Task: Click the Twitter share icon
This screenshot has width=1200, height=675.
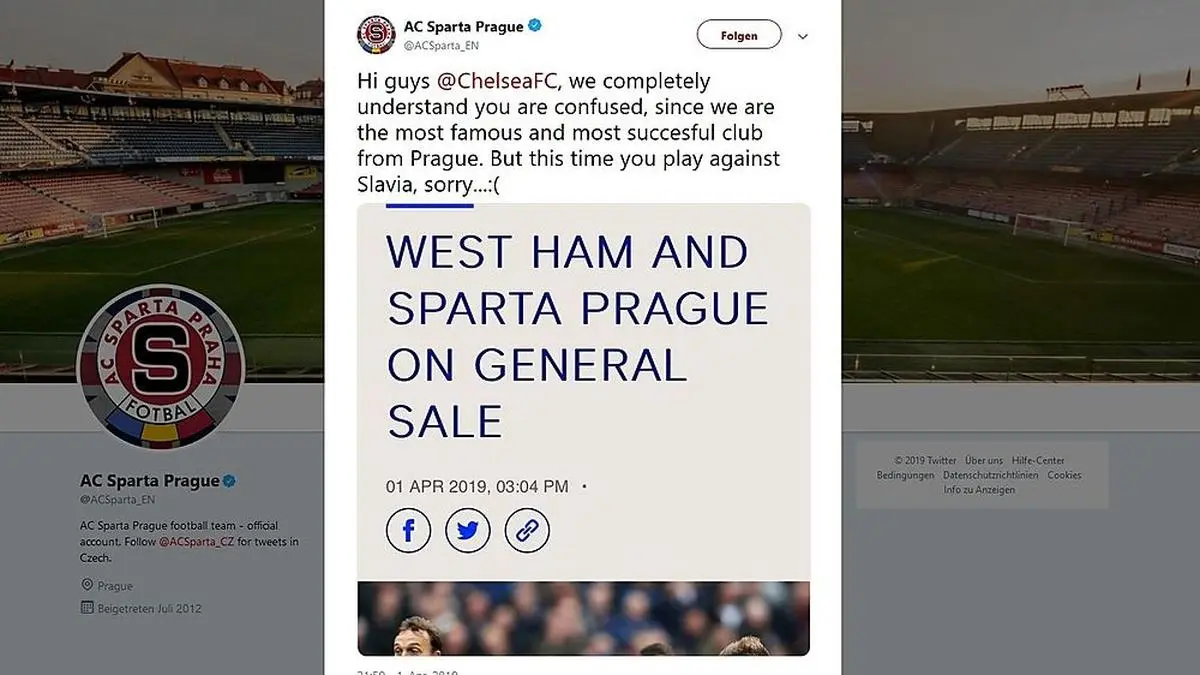Action: click(467, 530)
